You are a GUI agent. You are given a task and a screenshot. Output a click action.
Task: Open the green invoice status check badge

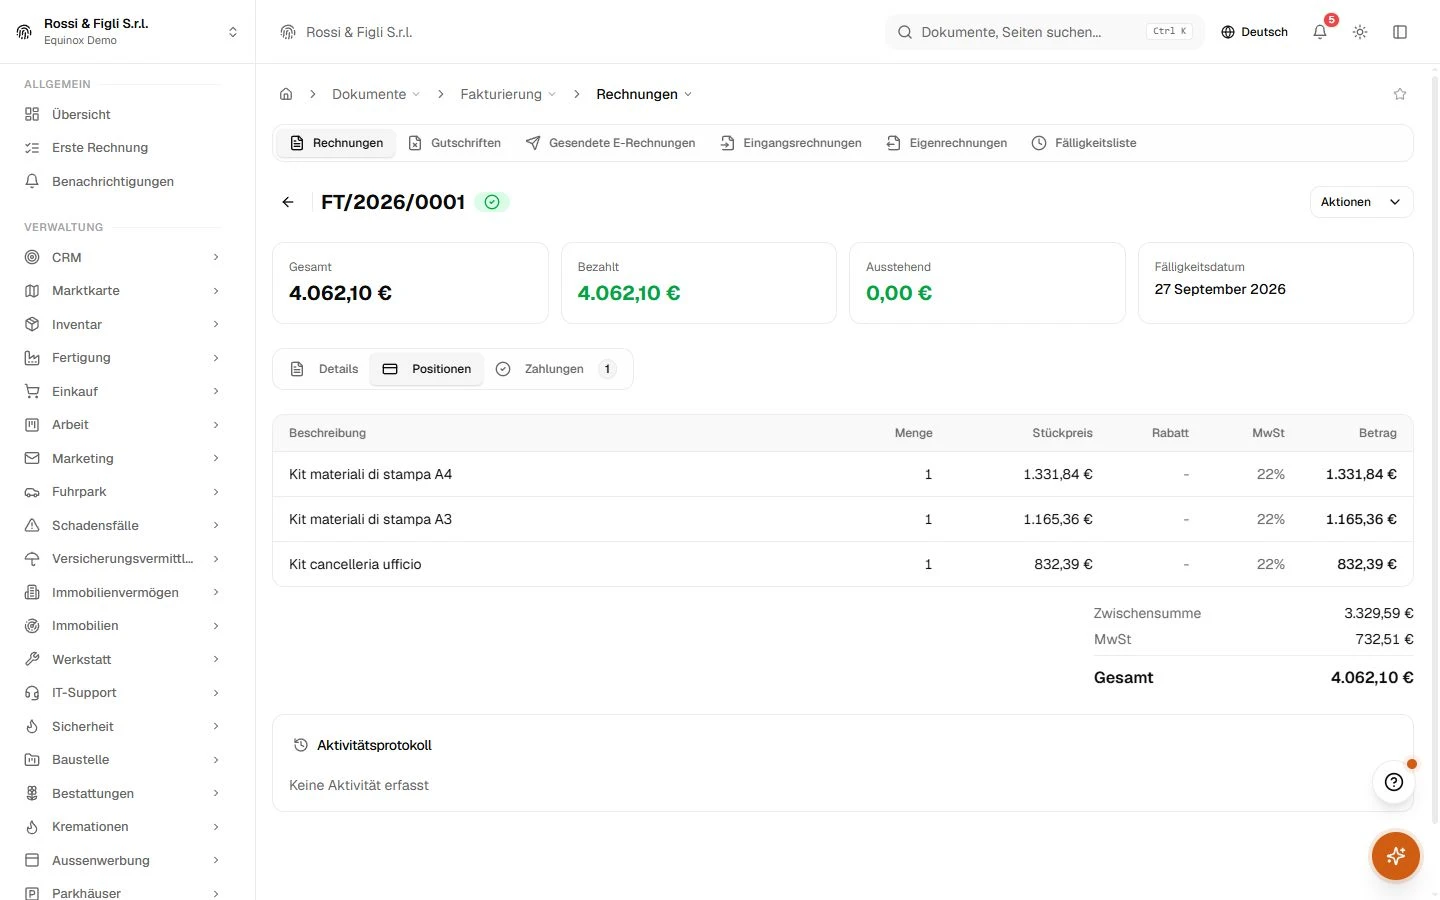[492, 202]
